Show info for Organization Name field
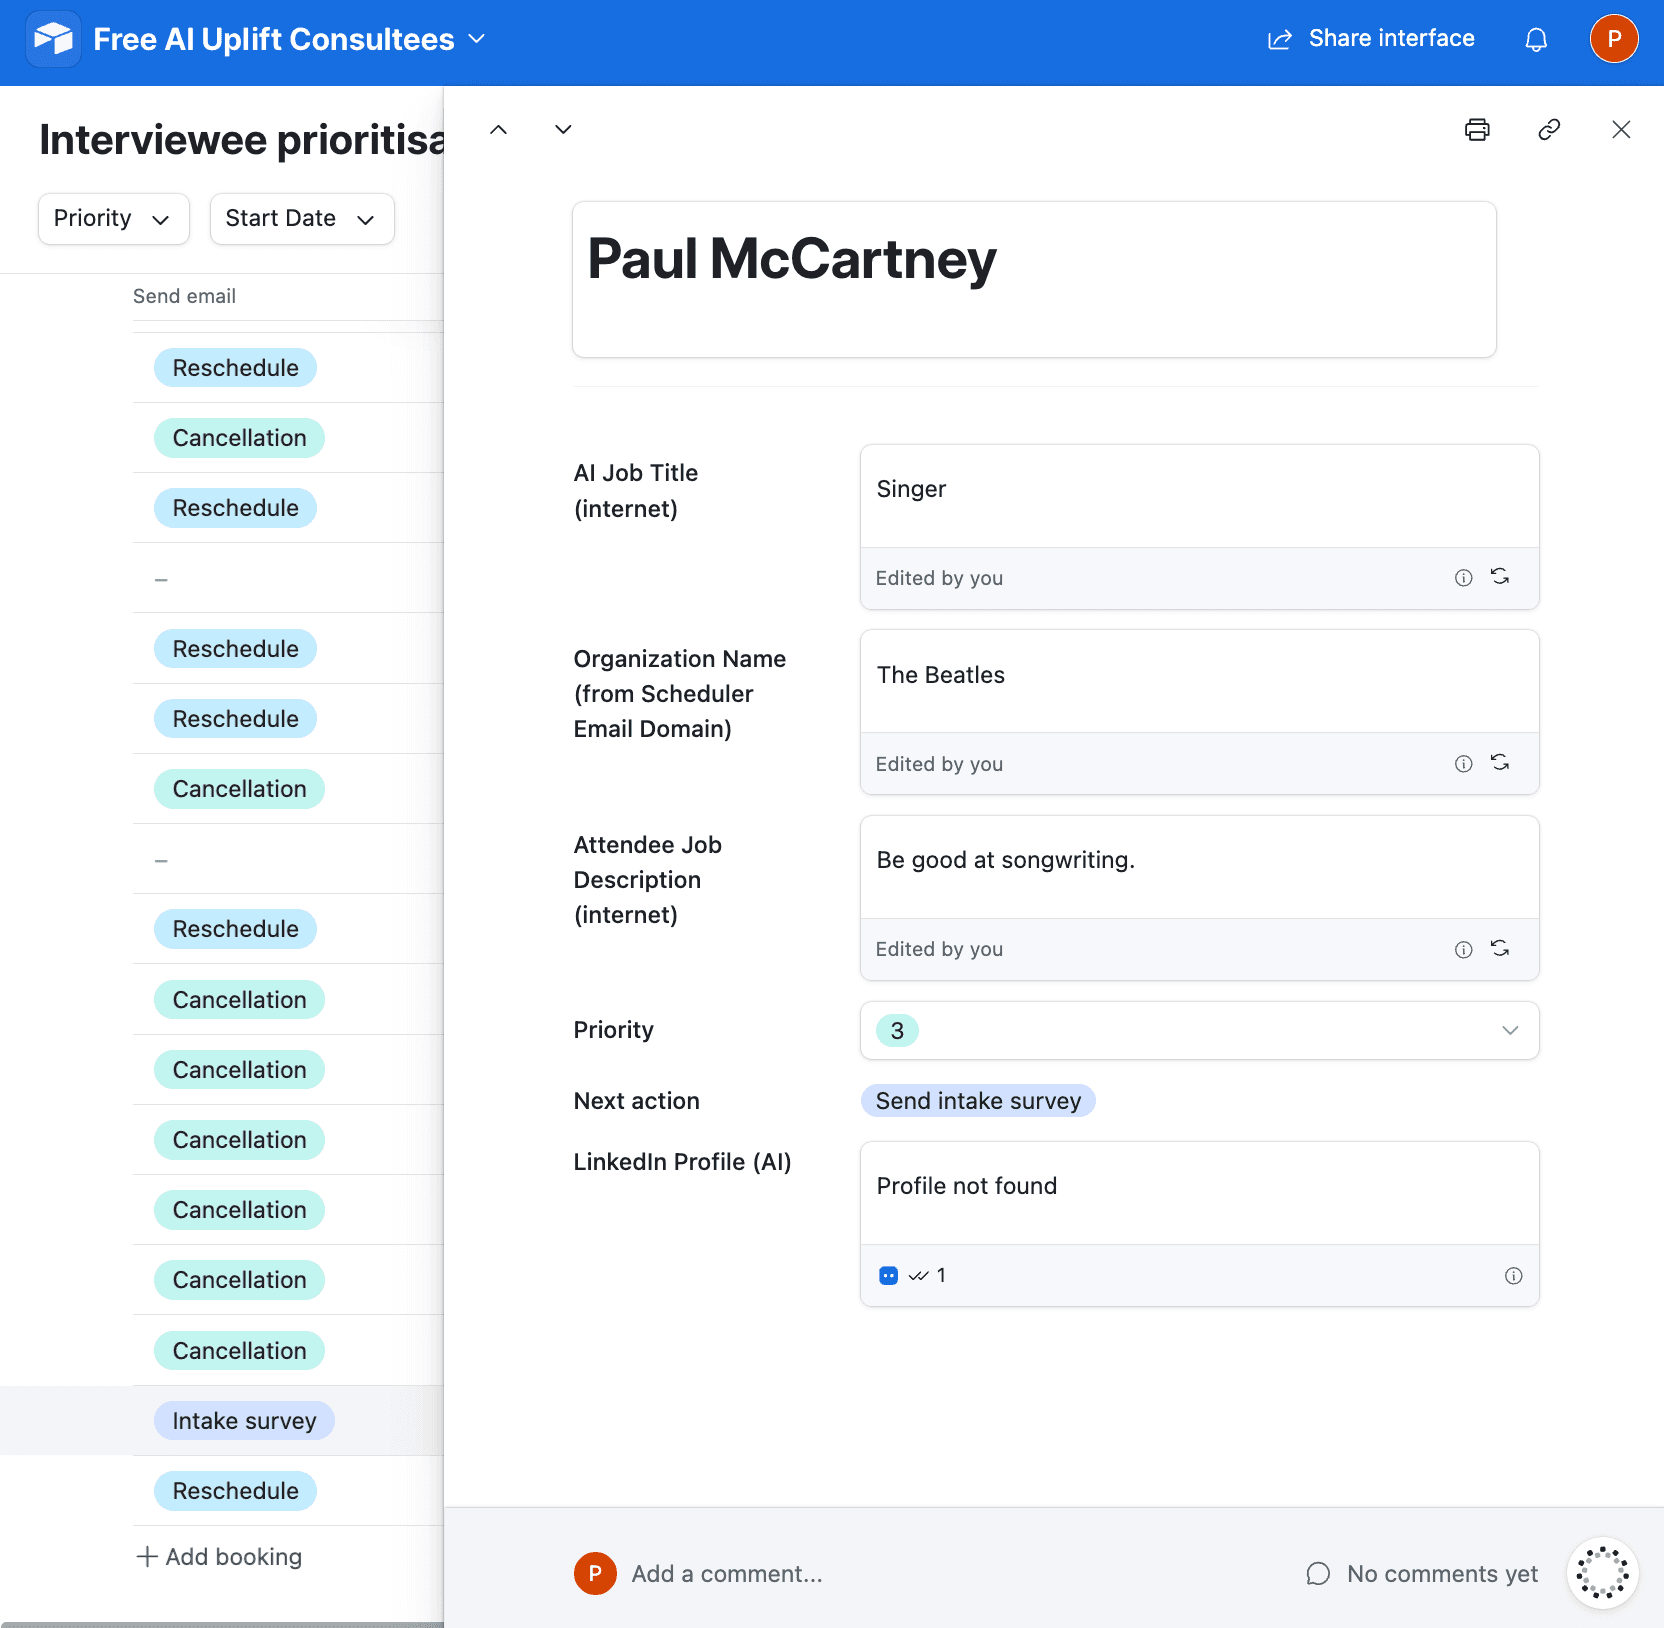This screenshot has width=1664, height=1628. (x=1463, y=763)
